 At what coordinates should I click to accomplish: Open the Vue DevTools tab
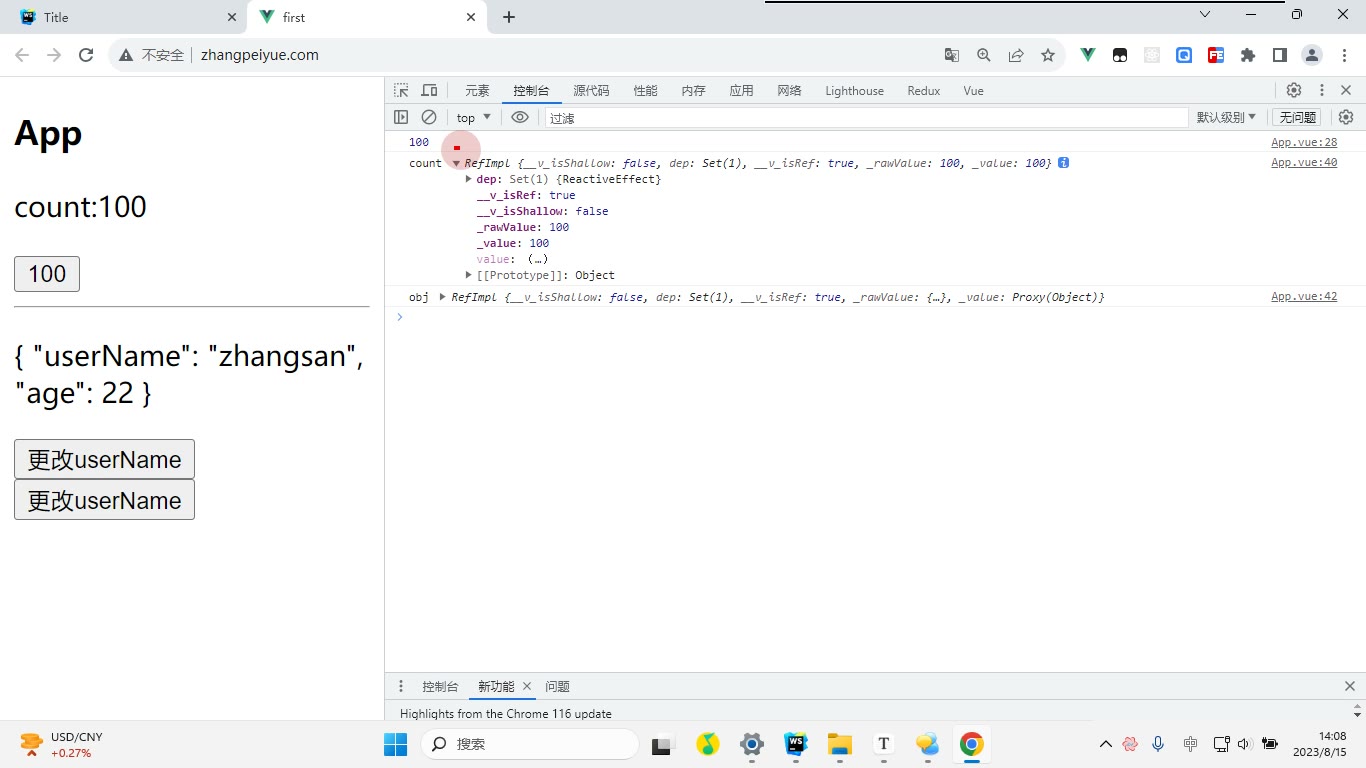pos(973,90)
